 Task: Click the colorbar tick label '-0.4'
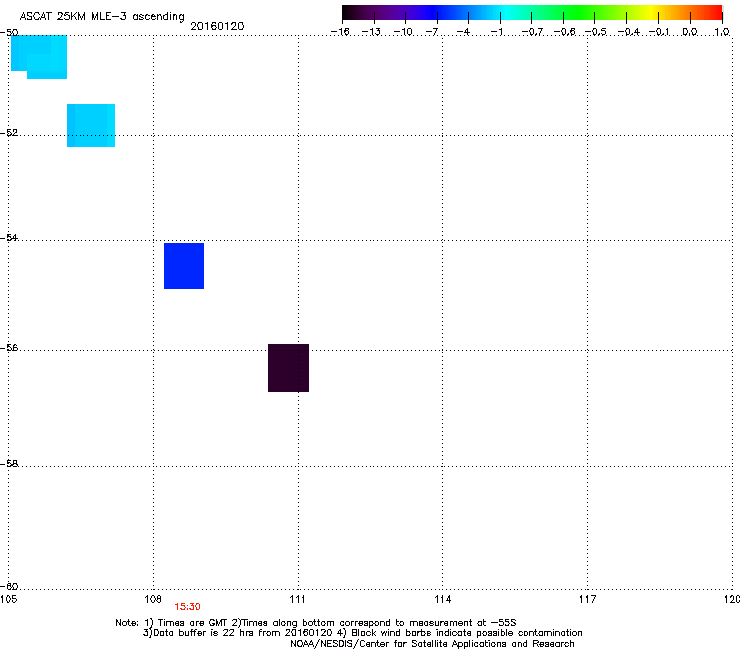pos(629,32)
